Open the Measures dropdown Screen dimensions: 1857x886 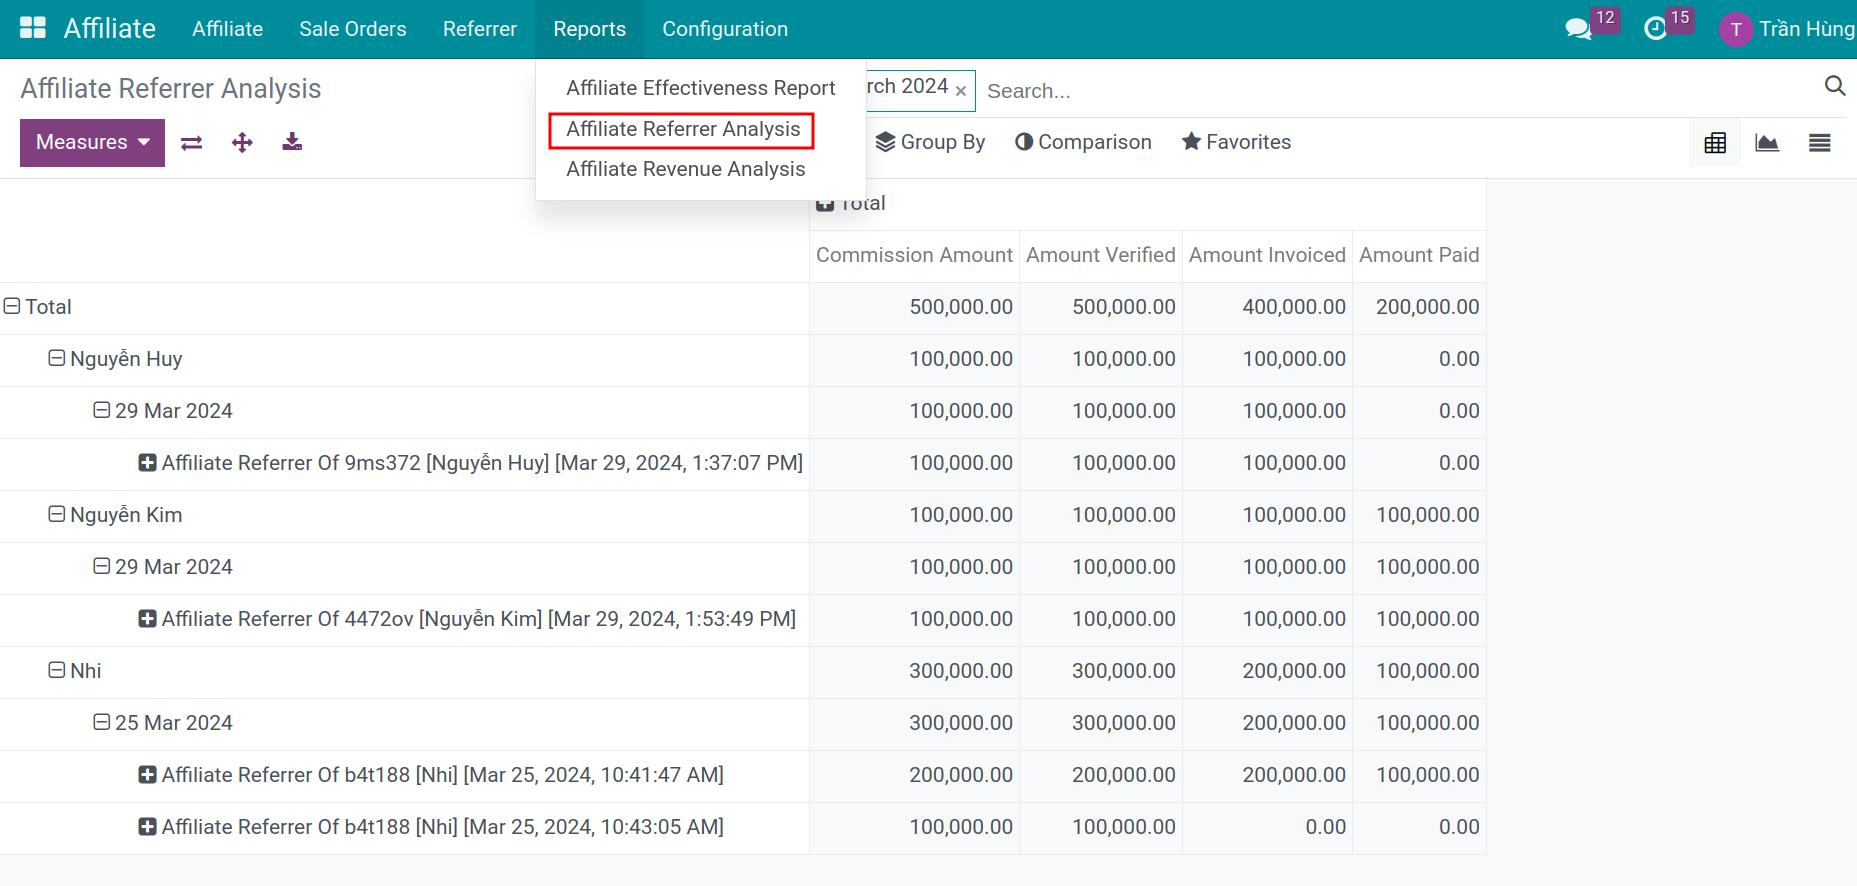[x=92, y=142]
